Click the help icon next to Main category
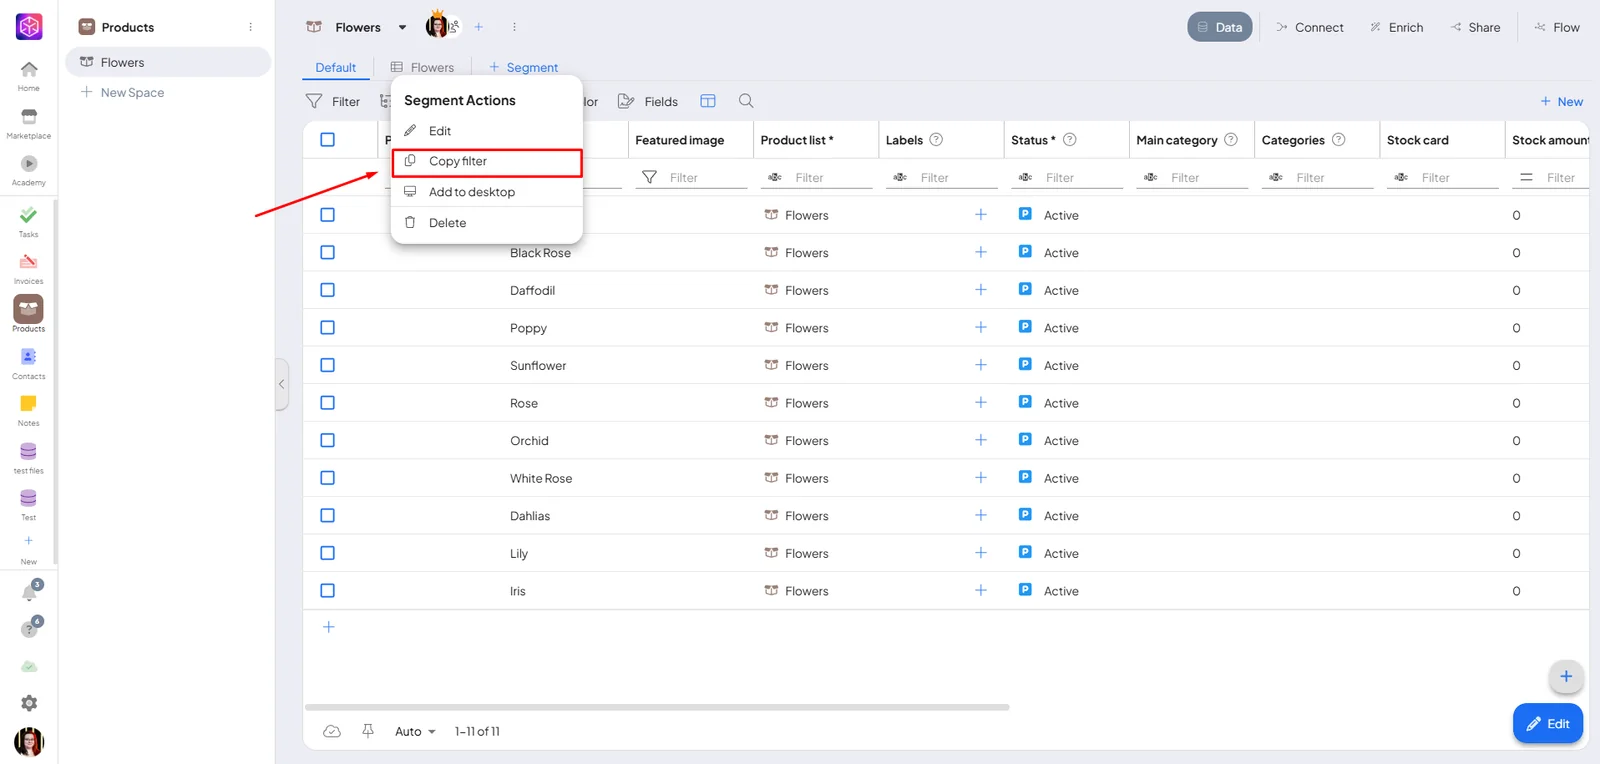 (x=1231, y=140)
